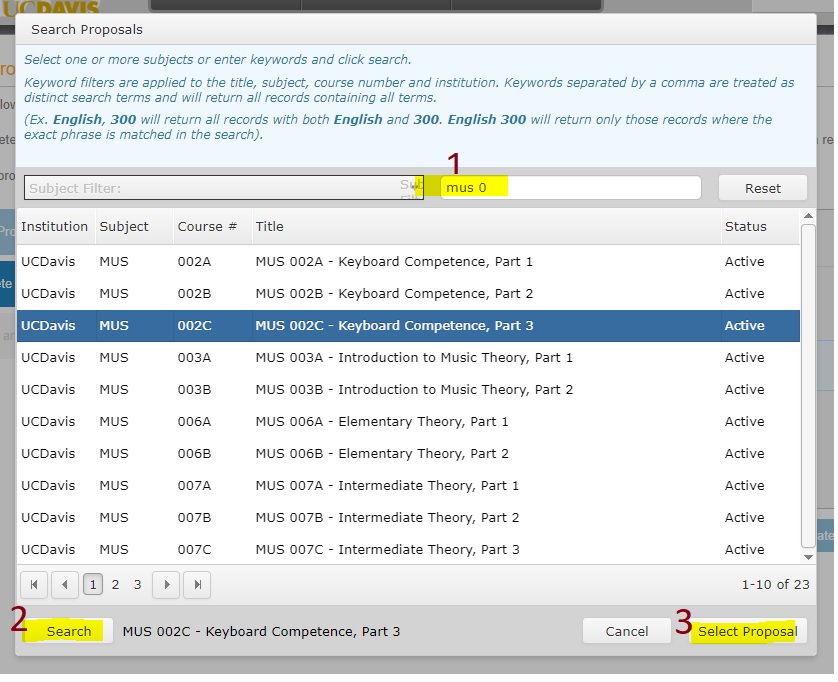Select row MUS 003A - Introduction to Music Theory, Part 1
The height and width of the screenshot is (682, 838).
click(410, 359)
